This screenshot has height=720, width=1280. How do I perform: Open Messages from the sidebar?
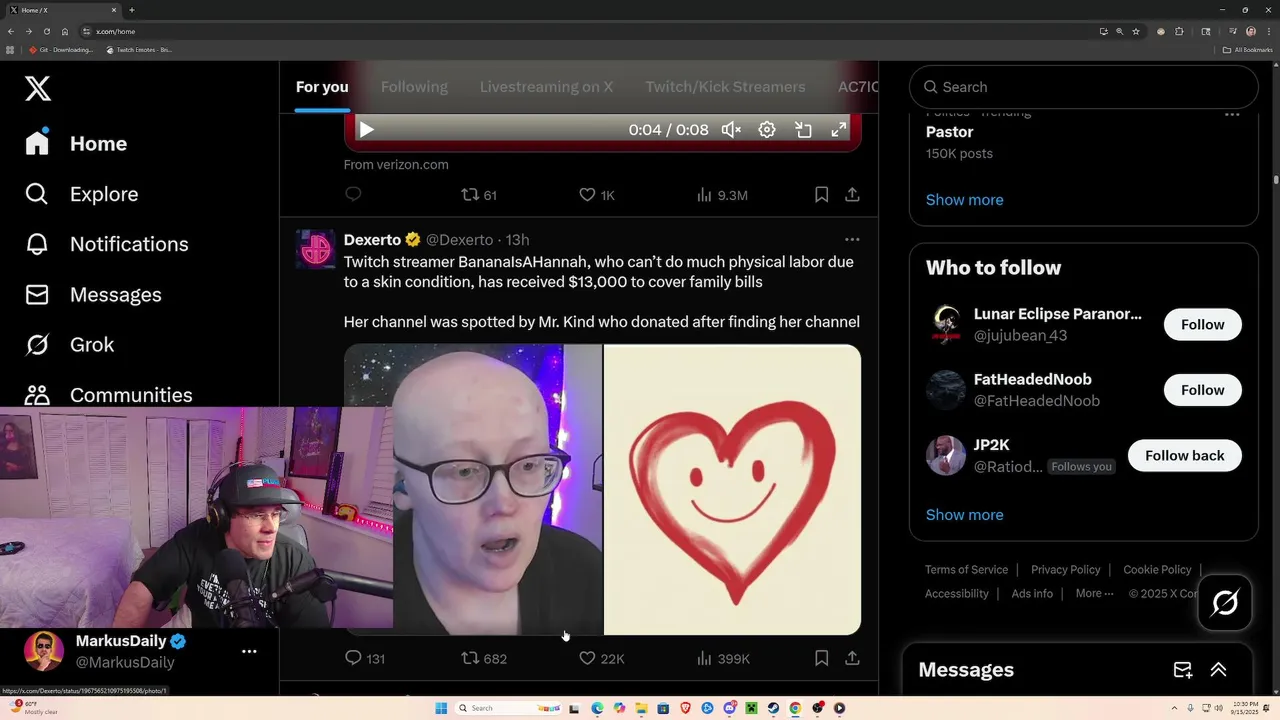(93, 294)
